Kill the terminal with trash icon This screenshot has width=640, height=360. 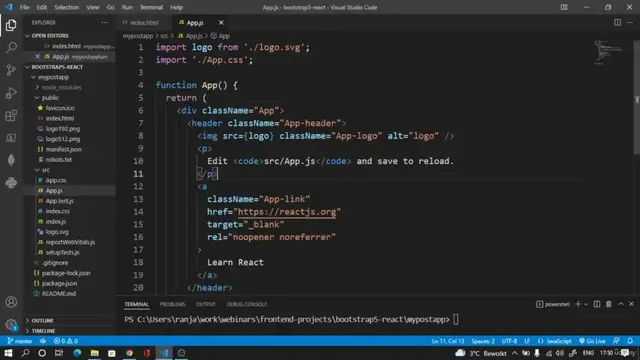point(609,304)
